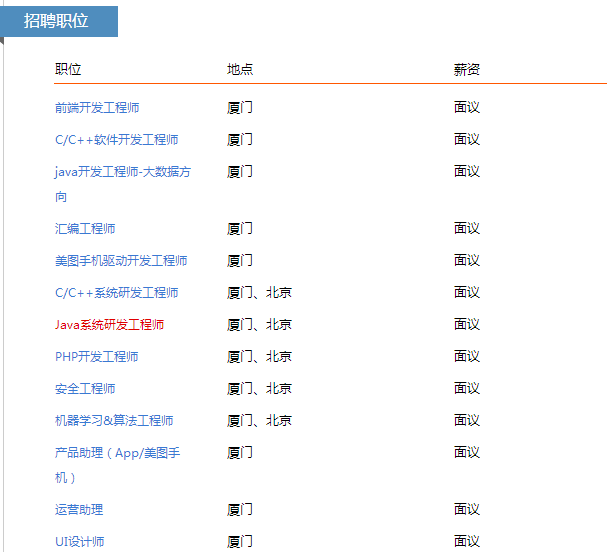Open the 安全工程师 position
Viewport: 607px width, 552px height.
85,389
